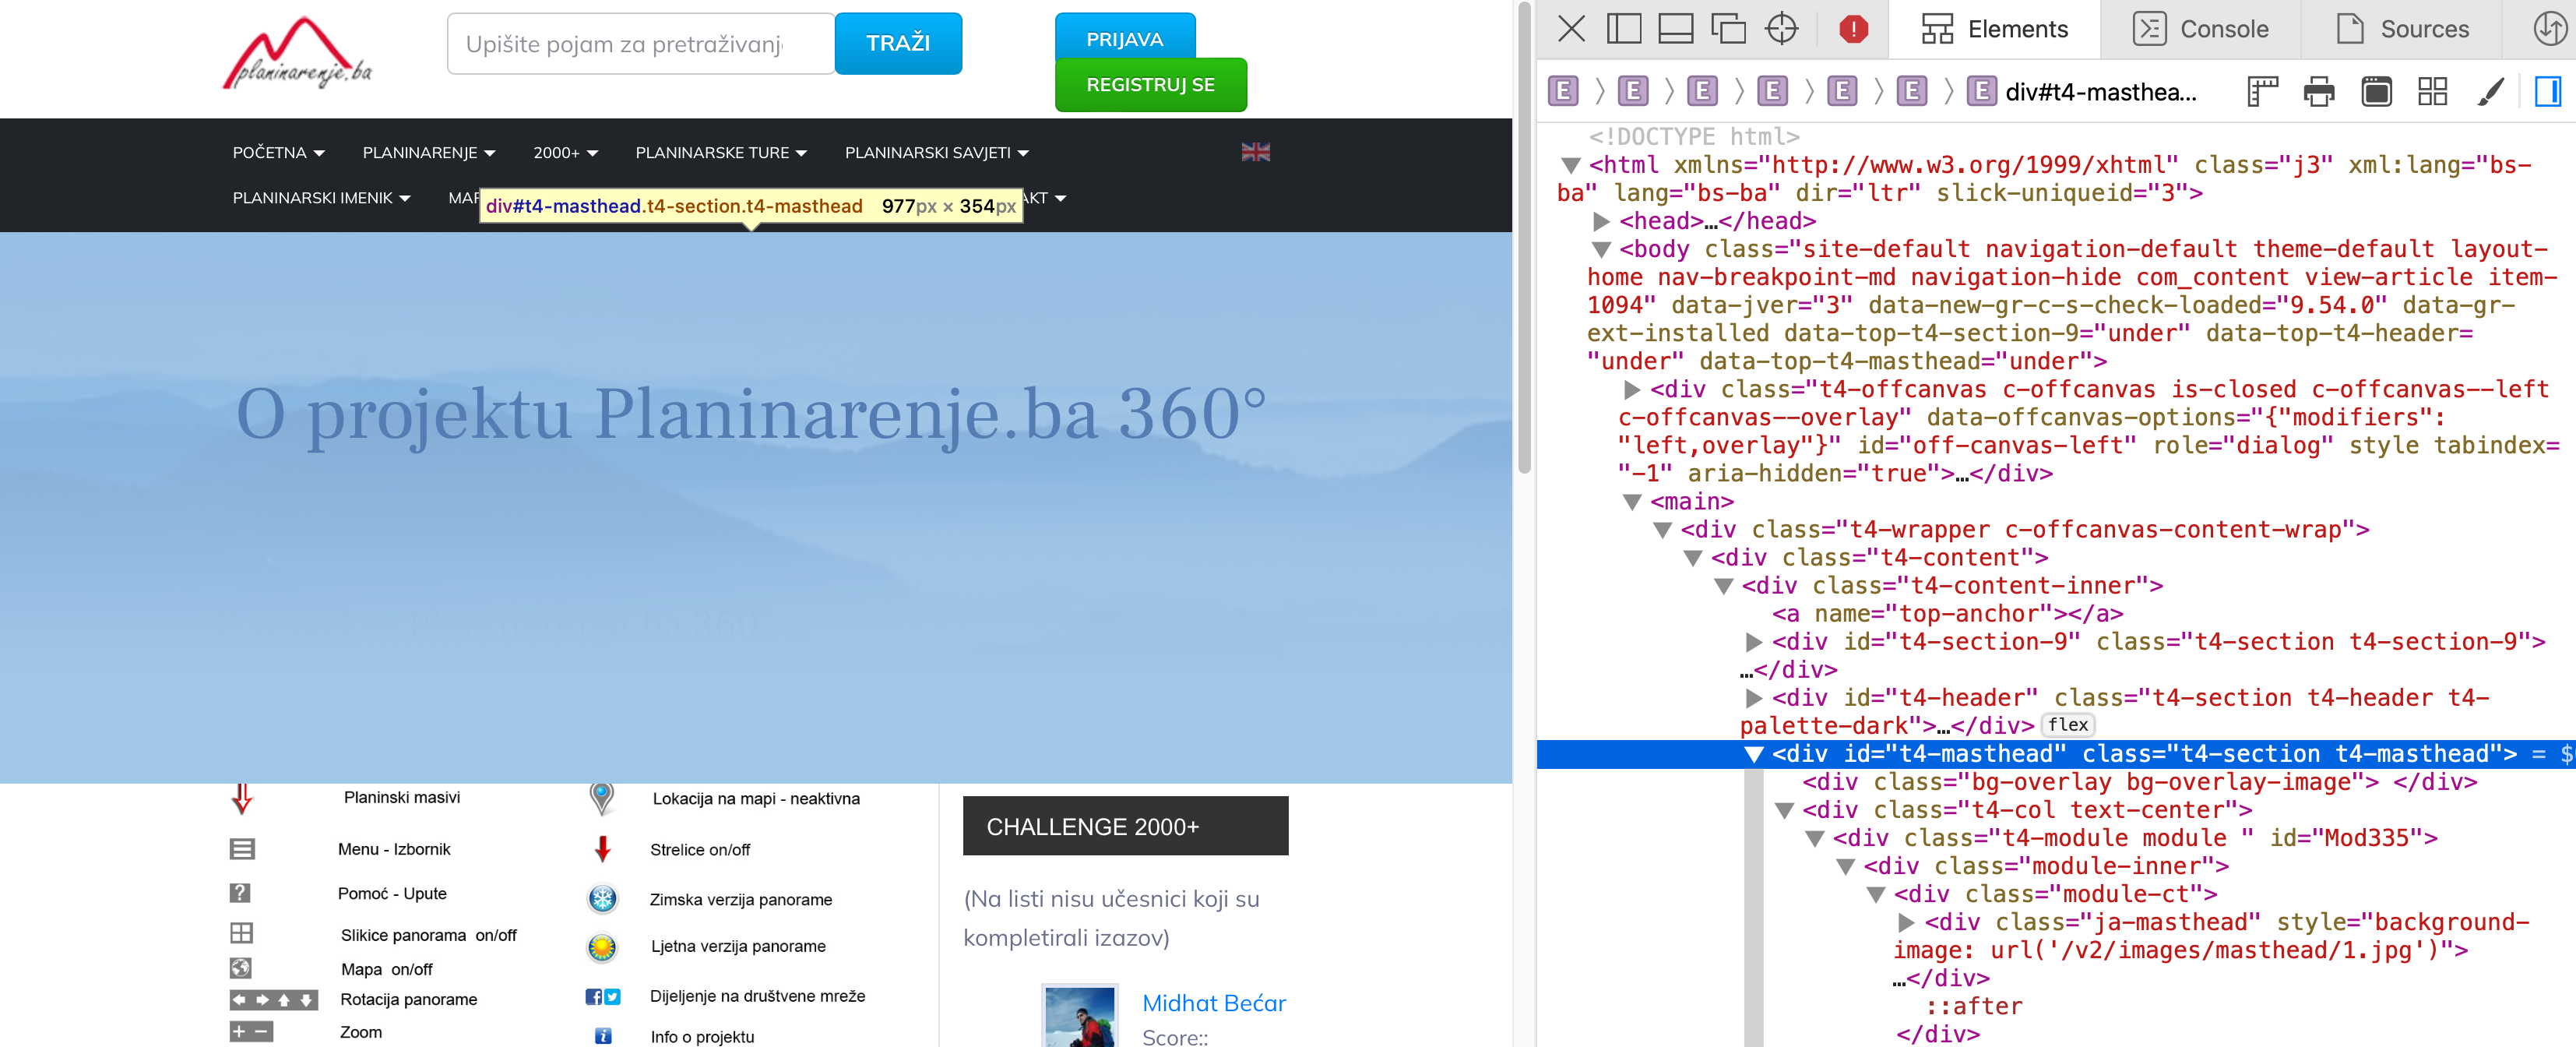Click the English flag language icon
2576x1047 pixels.
1255,152
